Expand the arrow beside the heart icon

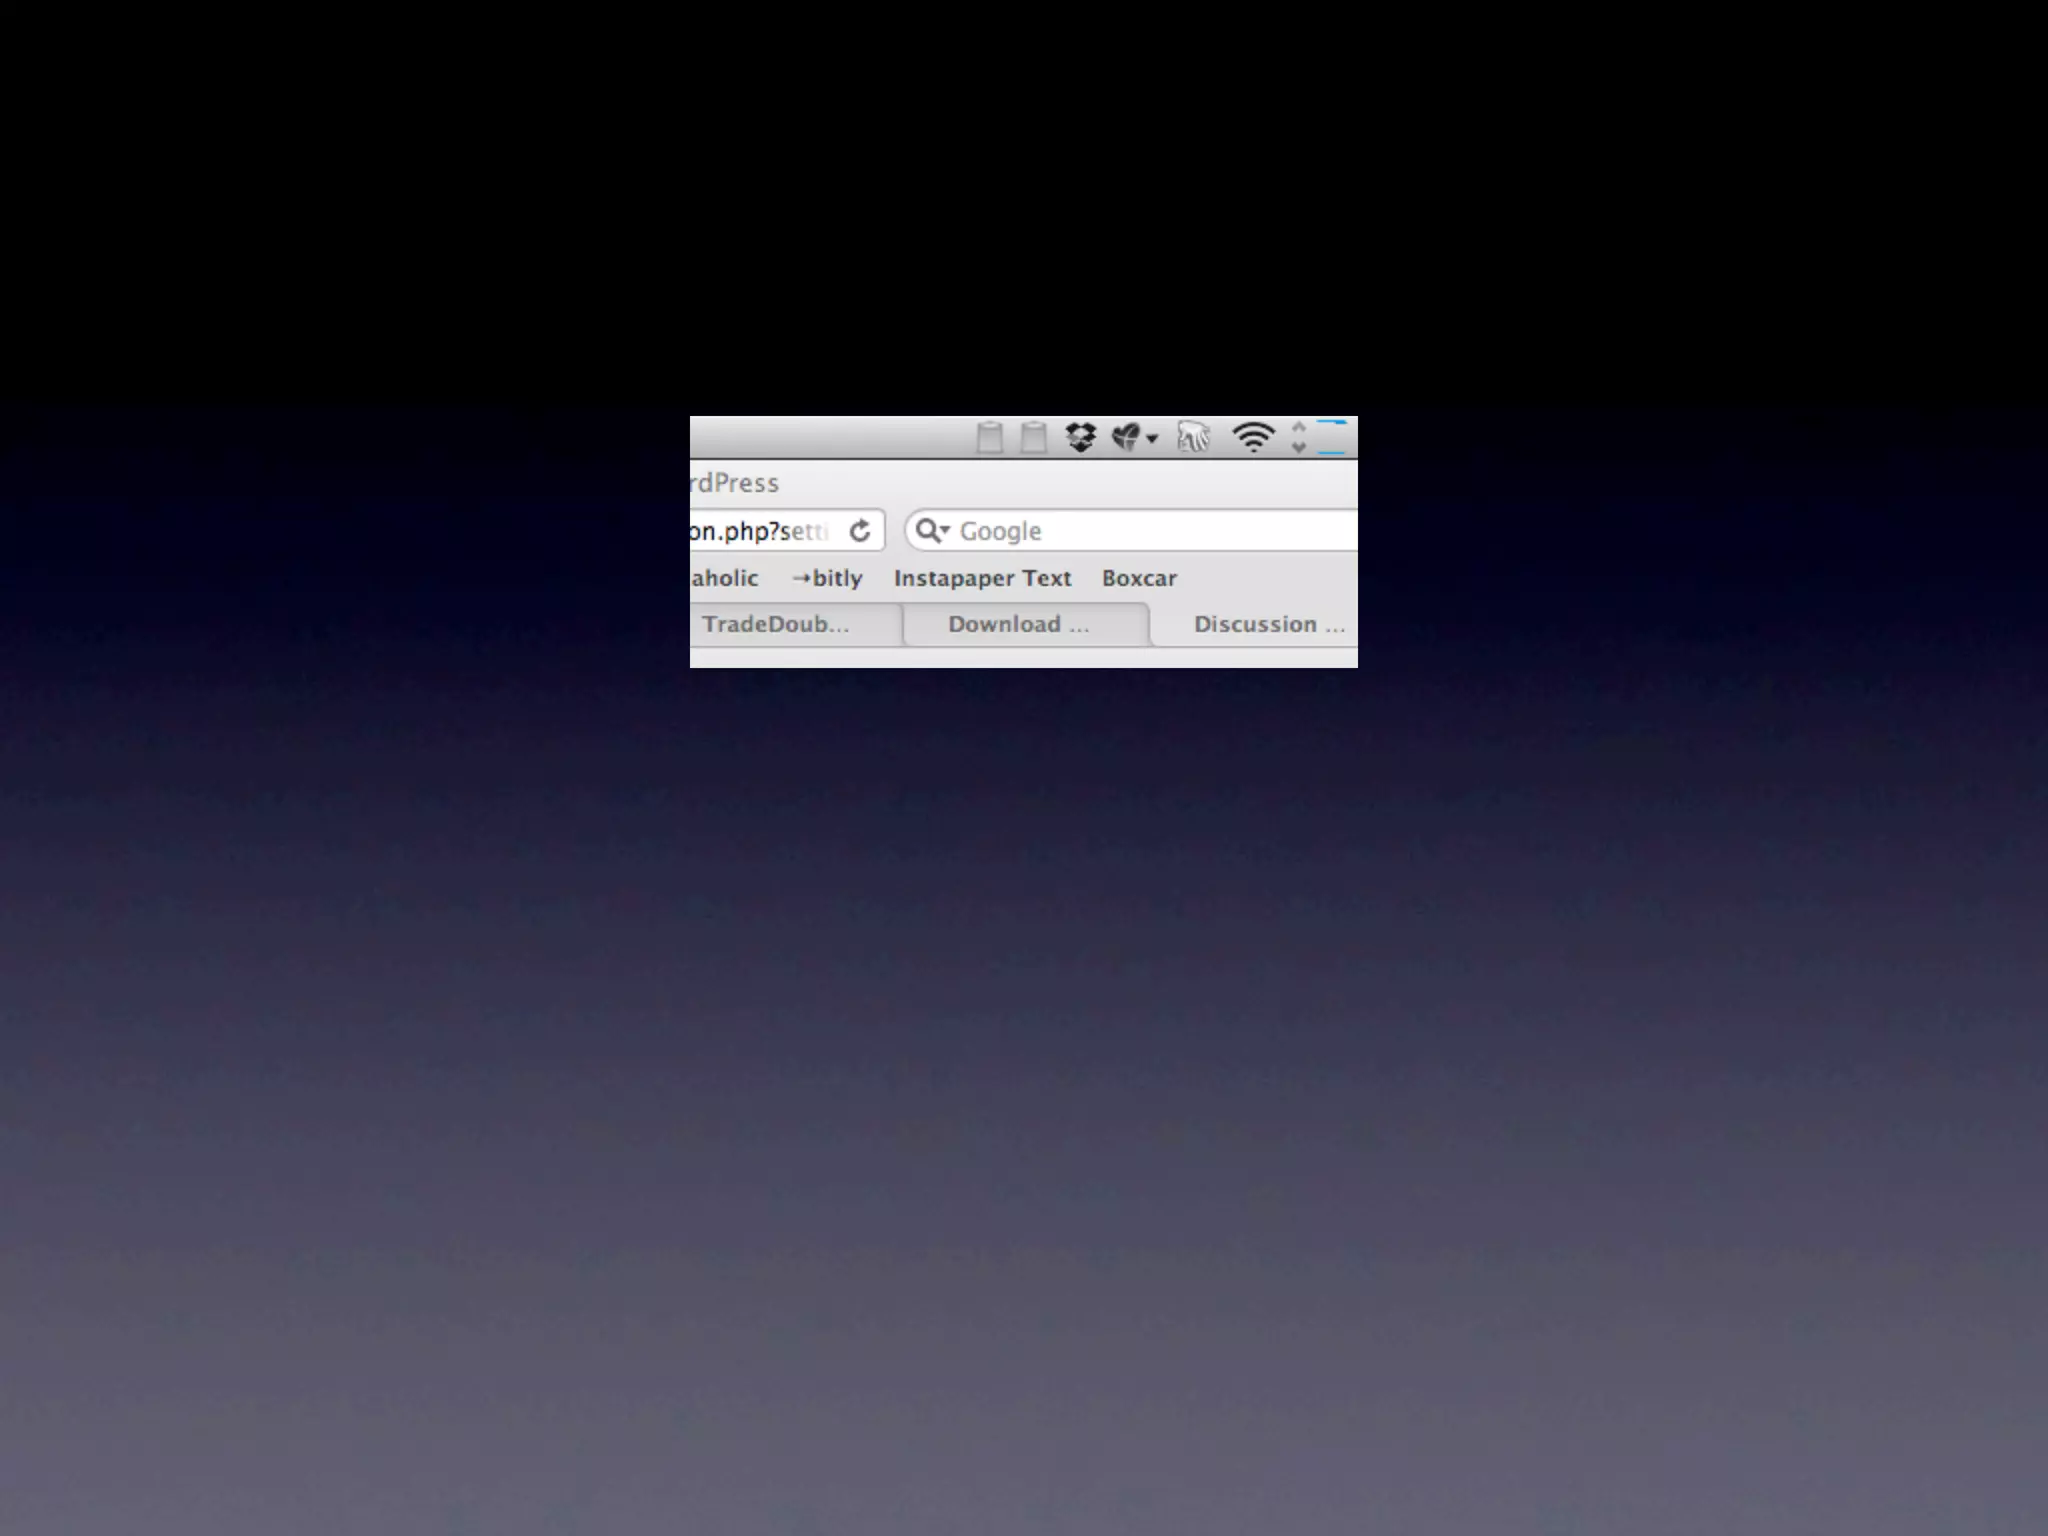(1152, 438)
